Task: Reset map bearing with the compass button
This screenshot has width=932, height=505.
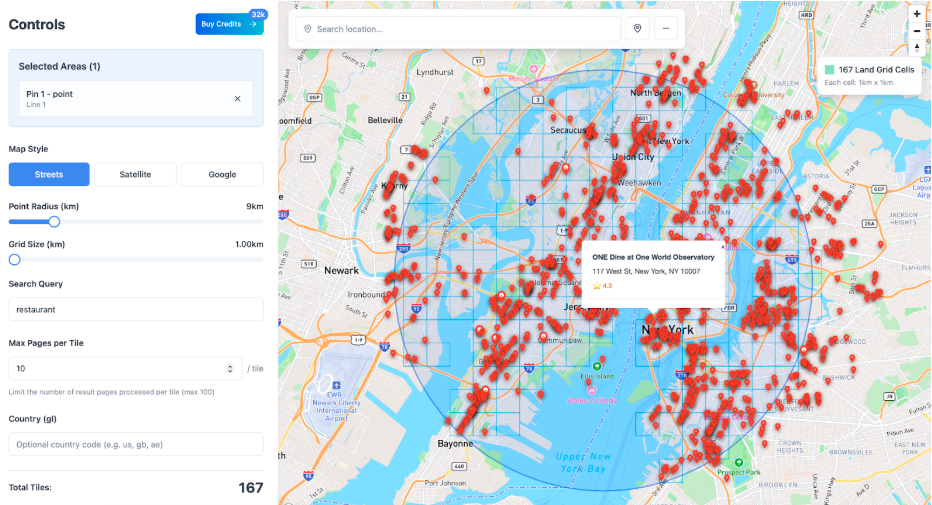Action: click(917, 48)
